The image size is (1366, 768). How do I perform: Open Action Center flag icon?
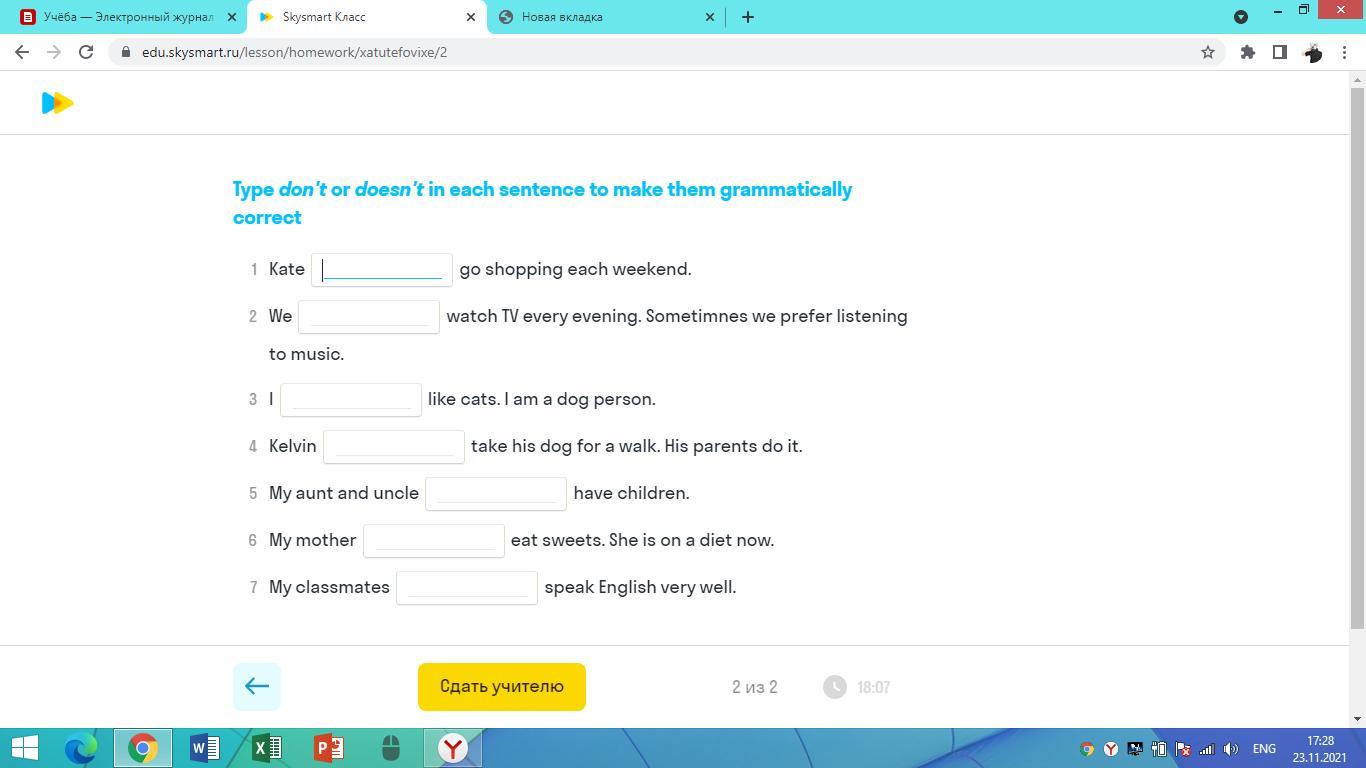1183,749
